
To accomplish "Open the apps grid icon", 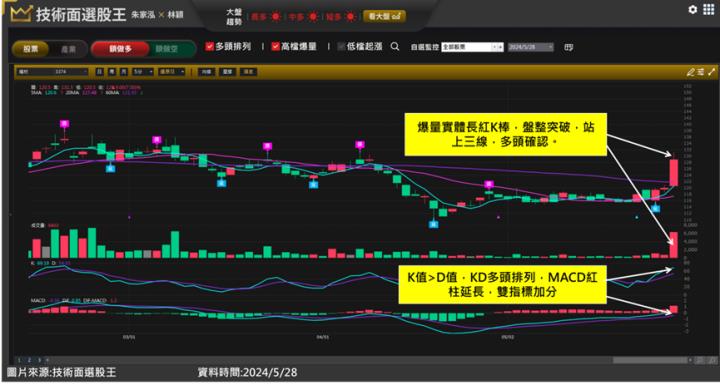I will (709, 9).
